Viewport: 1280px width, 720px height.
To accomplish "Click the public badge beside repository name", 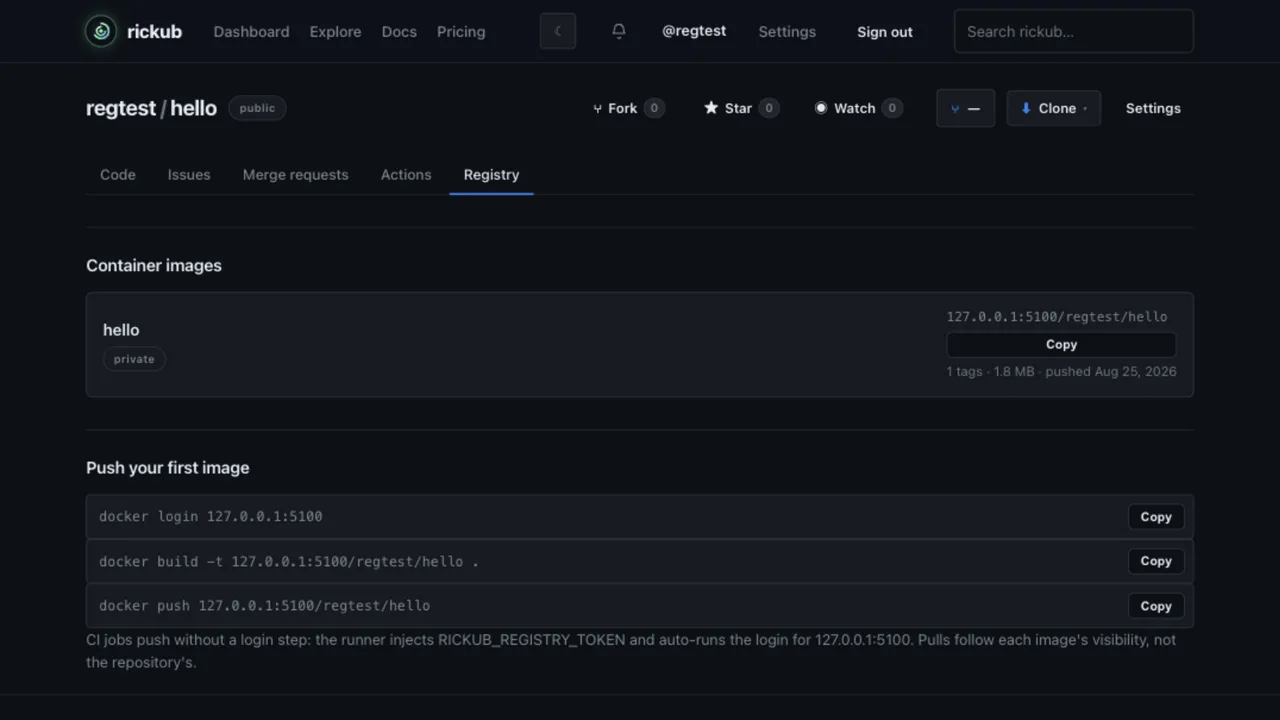I will click(x=257, y=108).
